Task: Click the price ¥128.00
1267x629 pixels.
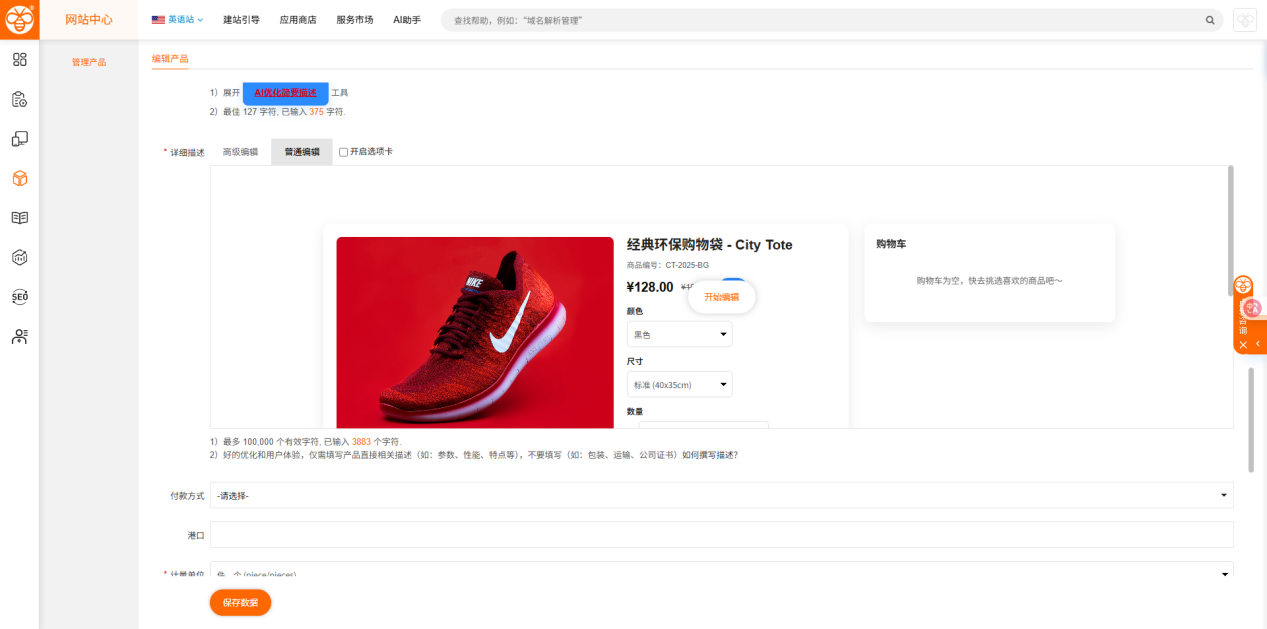Action: (x=650, y=287)
